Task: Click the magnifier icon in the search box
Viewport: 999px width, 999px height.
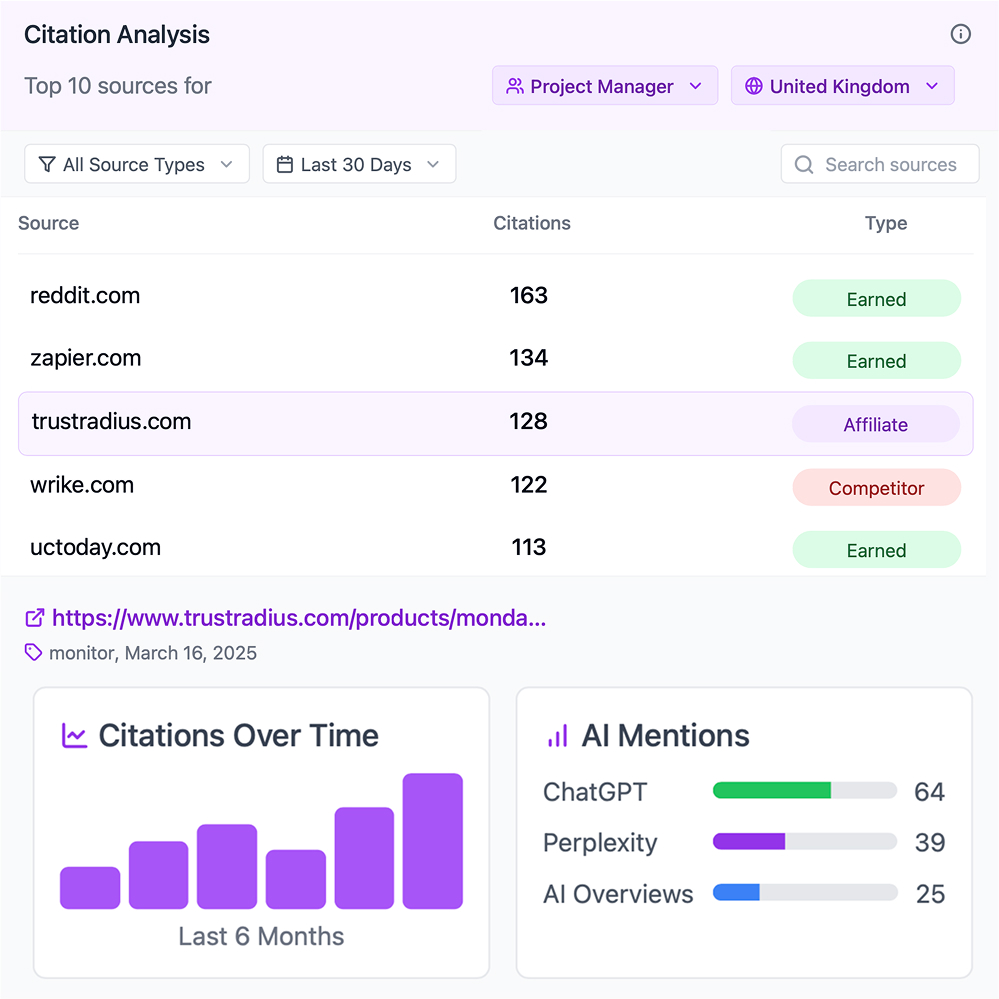Action: tap(804, 165)
